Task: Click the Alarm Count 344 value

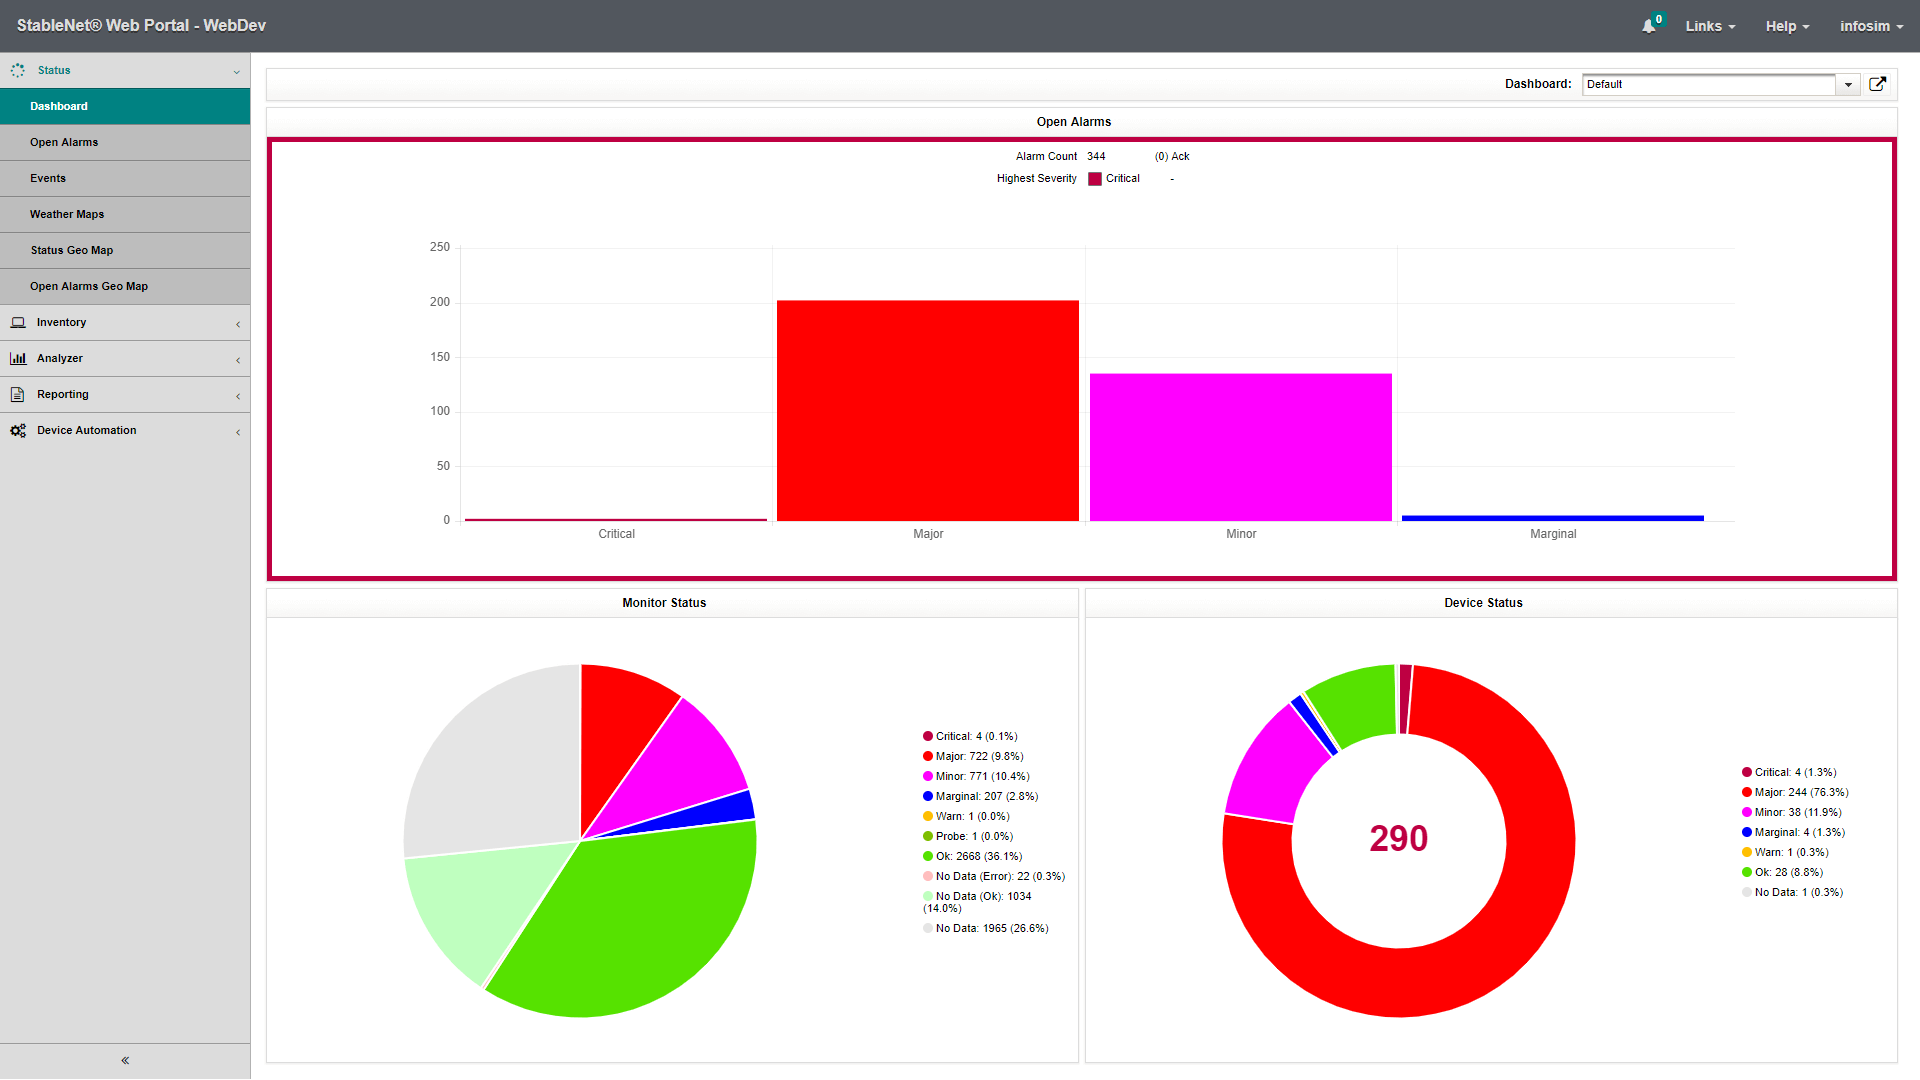Action: 1096,156
